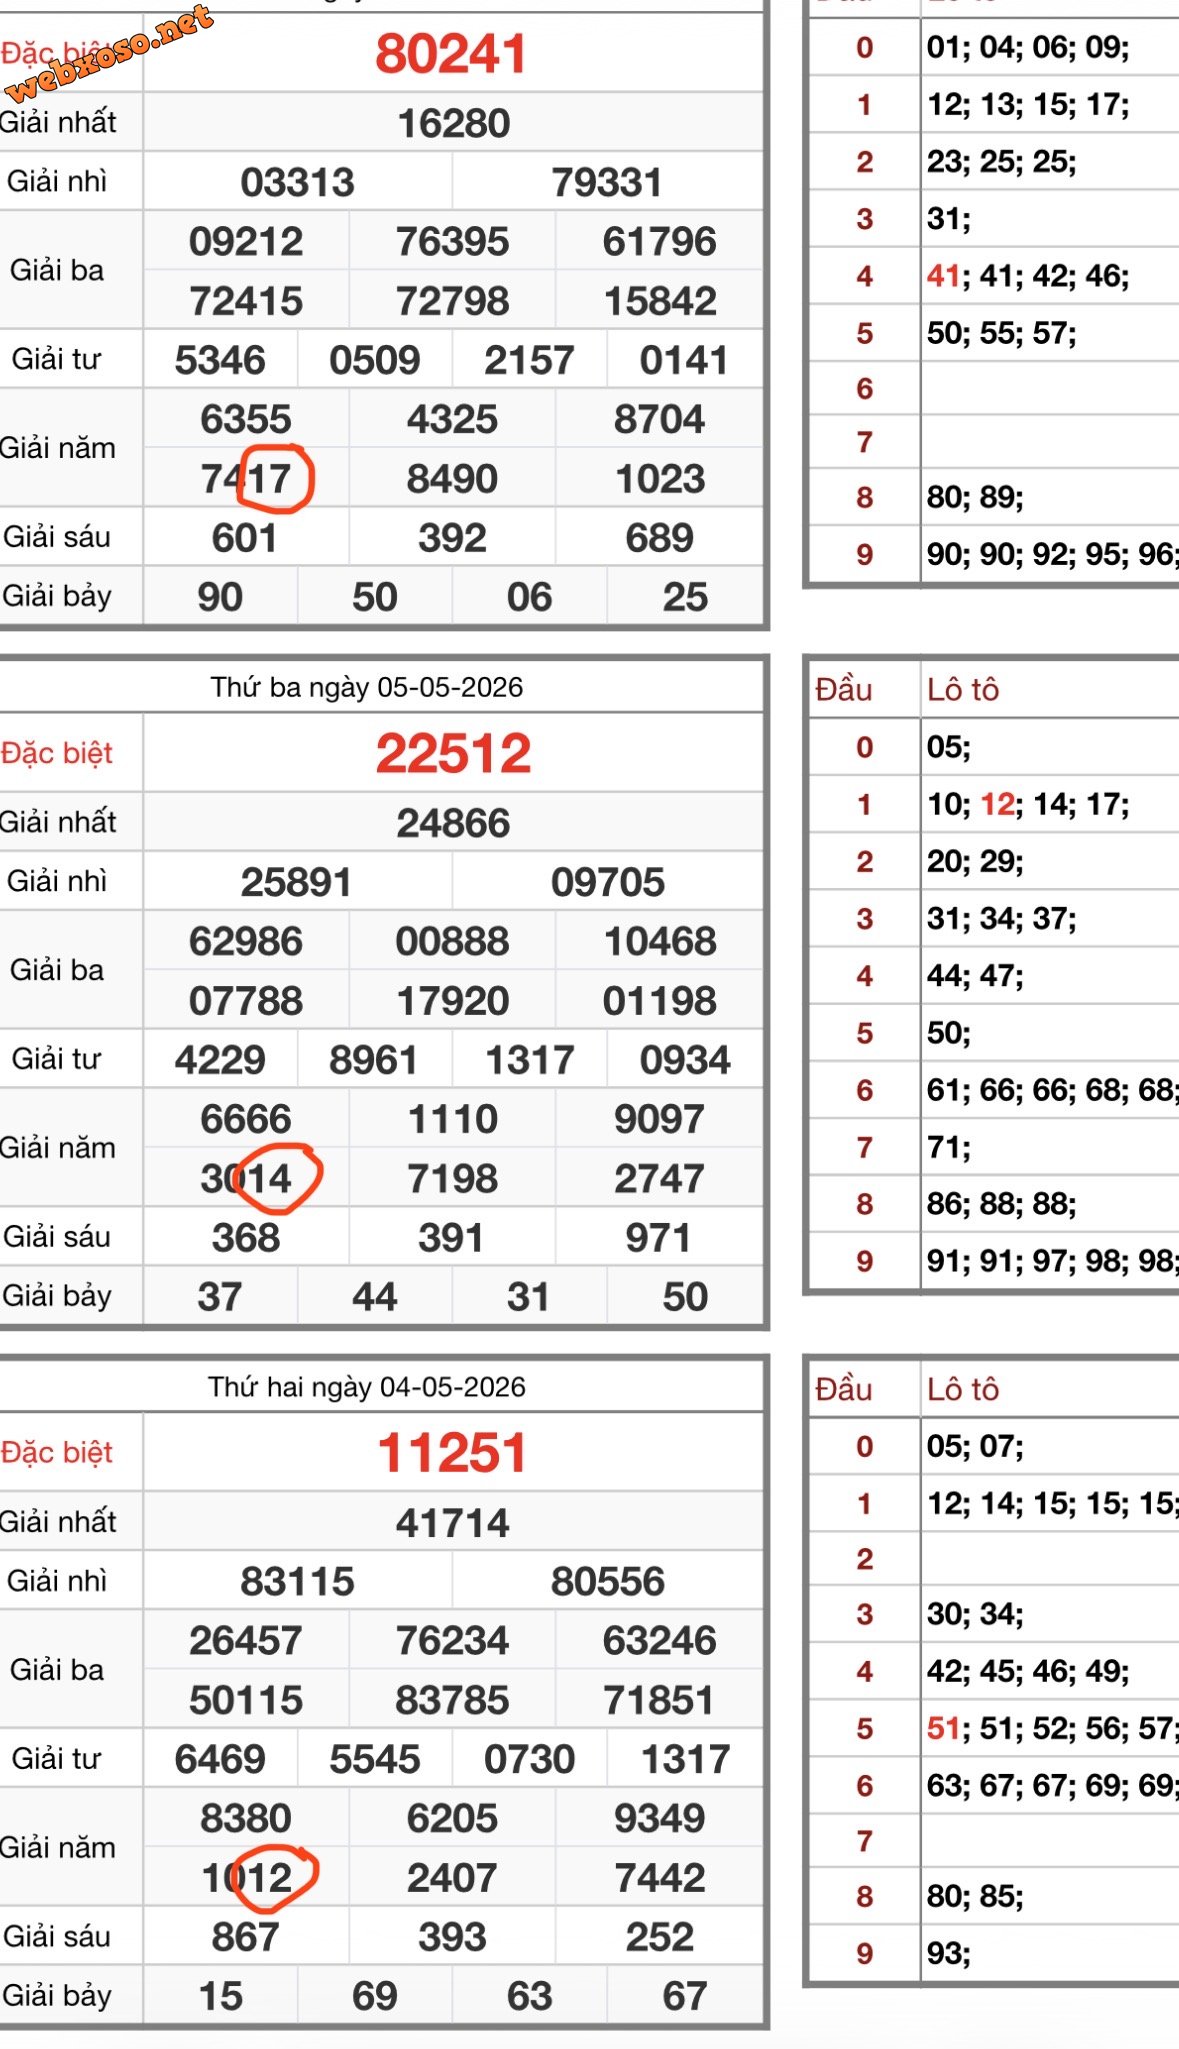The height and width of the screenshot is (2049, 1179).
Task: Select fifth prize number 8490
Action: click(x=452, y=479)
